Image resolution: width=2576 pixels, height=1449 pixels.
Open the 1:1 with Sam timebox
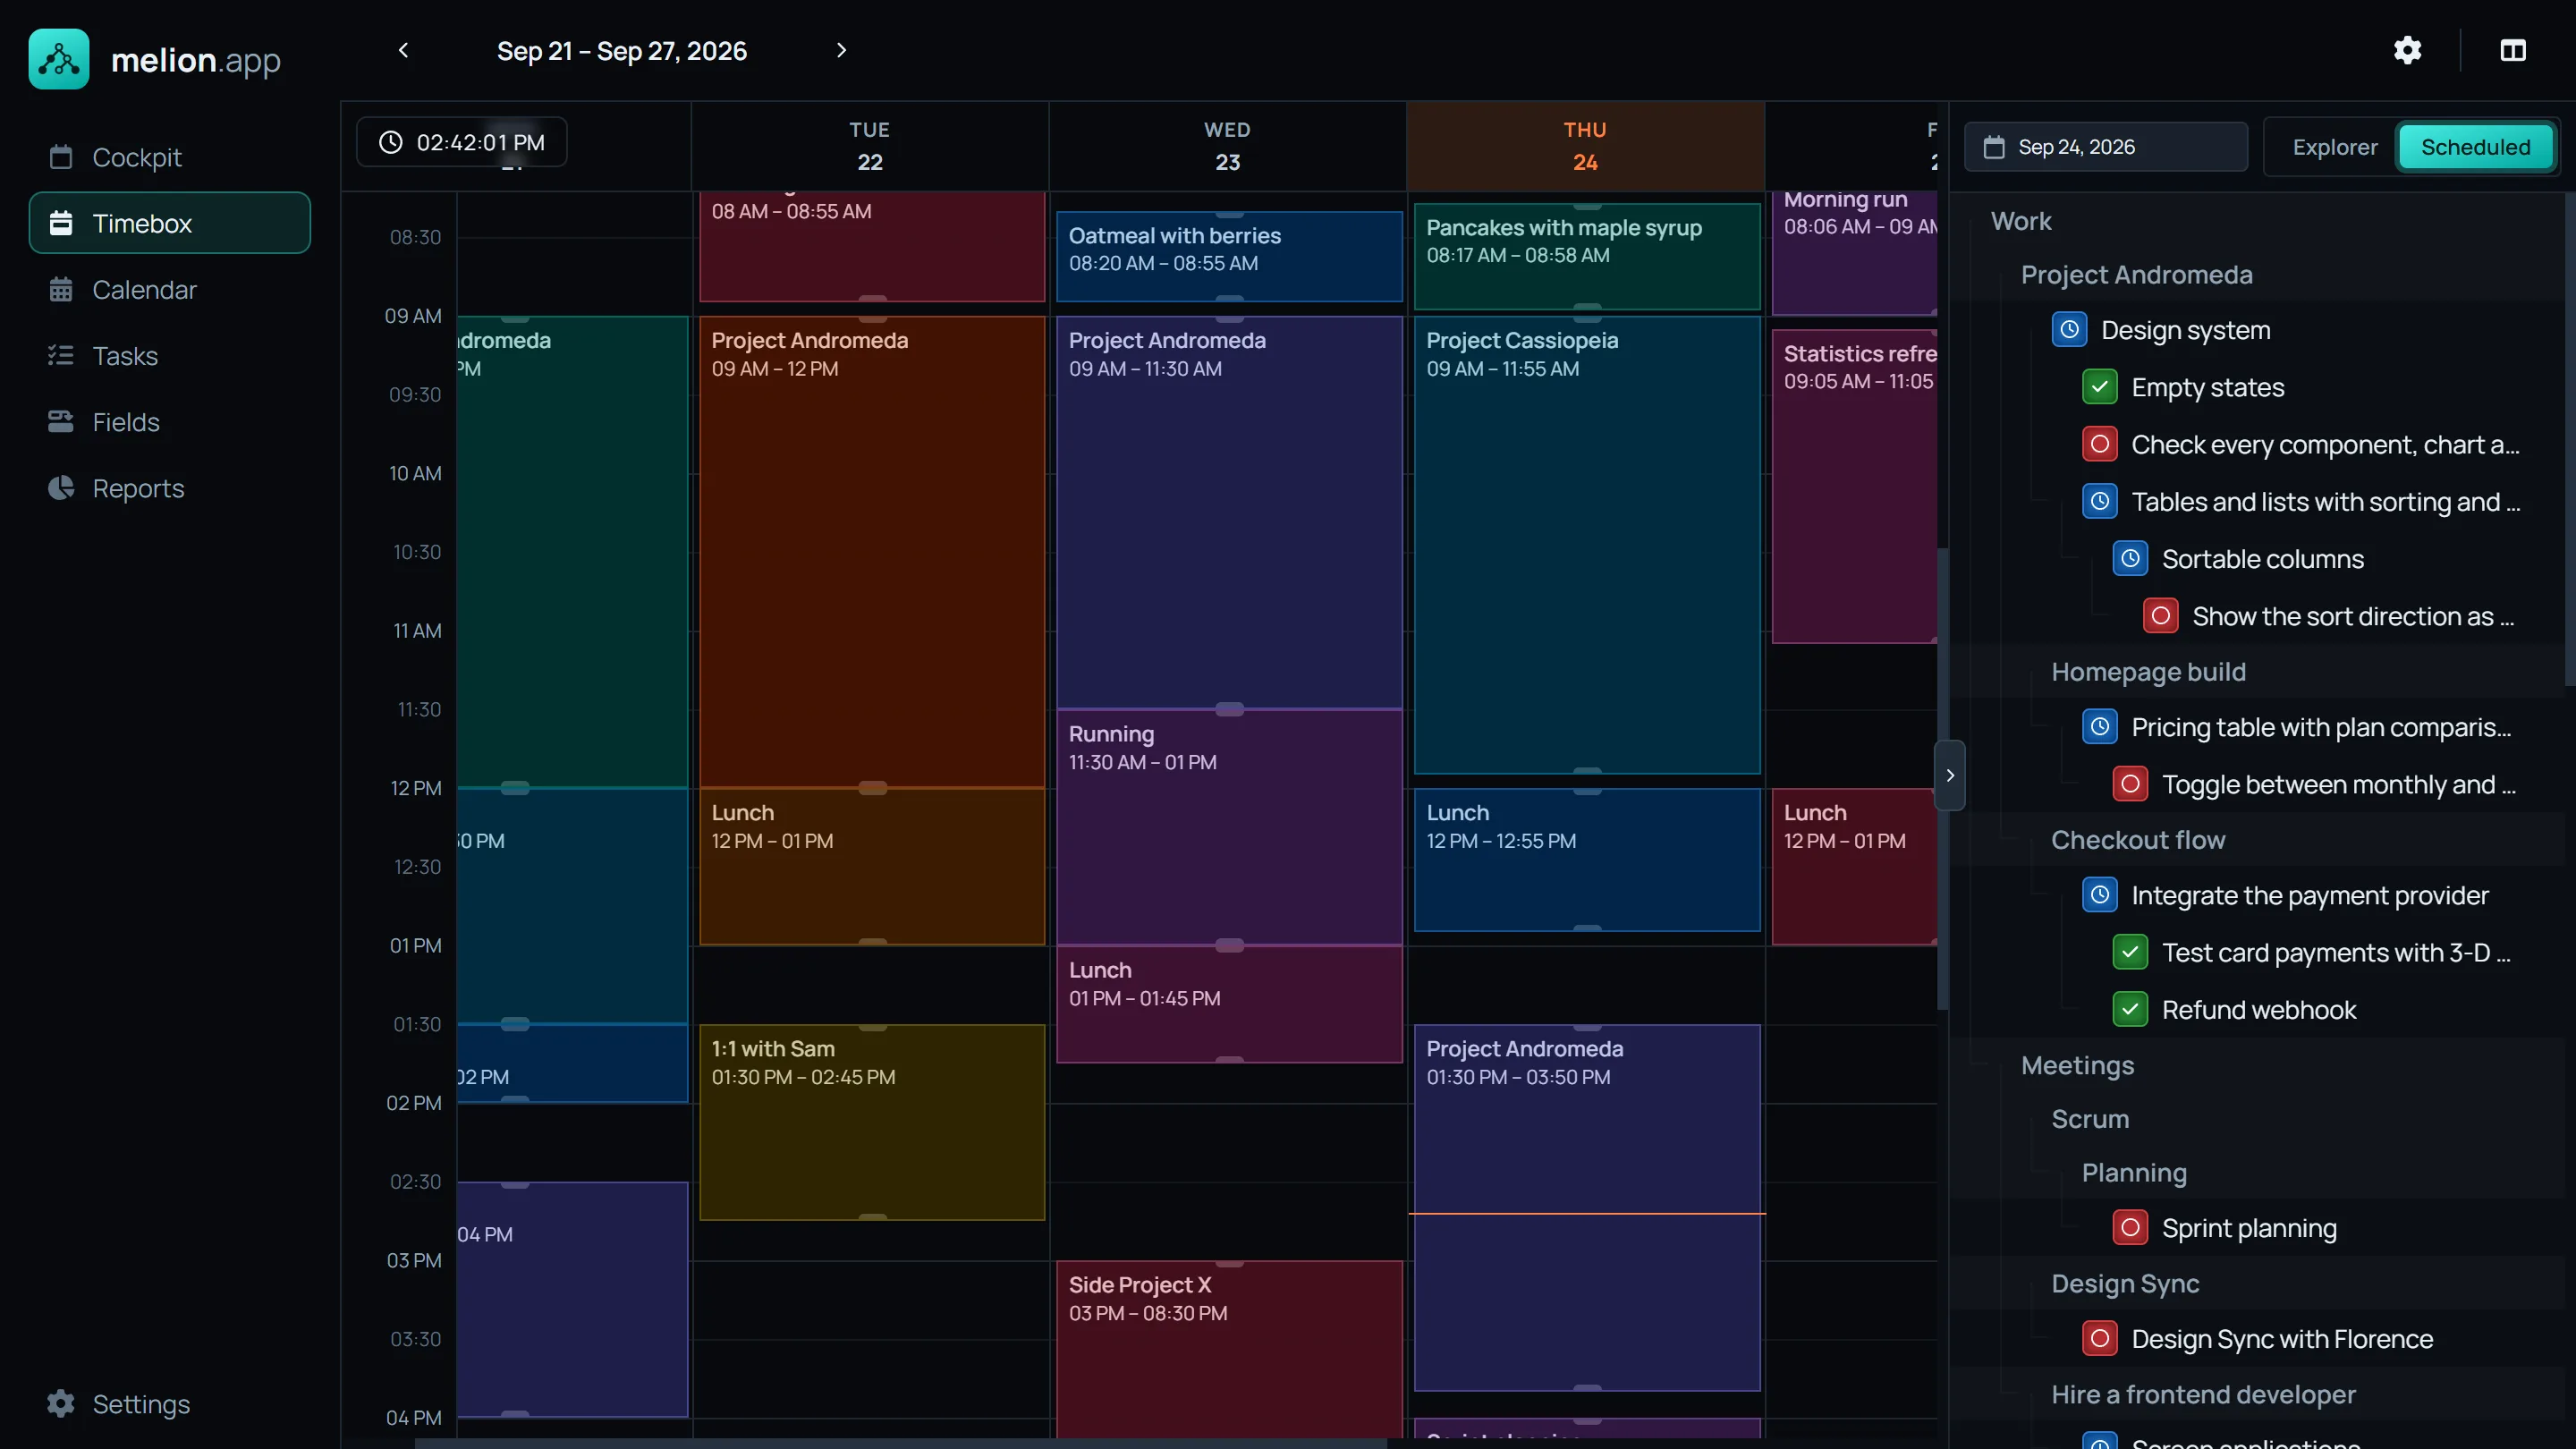(872, 1122)
